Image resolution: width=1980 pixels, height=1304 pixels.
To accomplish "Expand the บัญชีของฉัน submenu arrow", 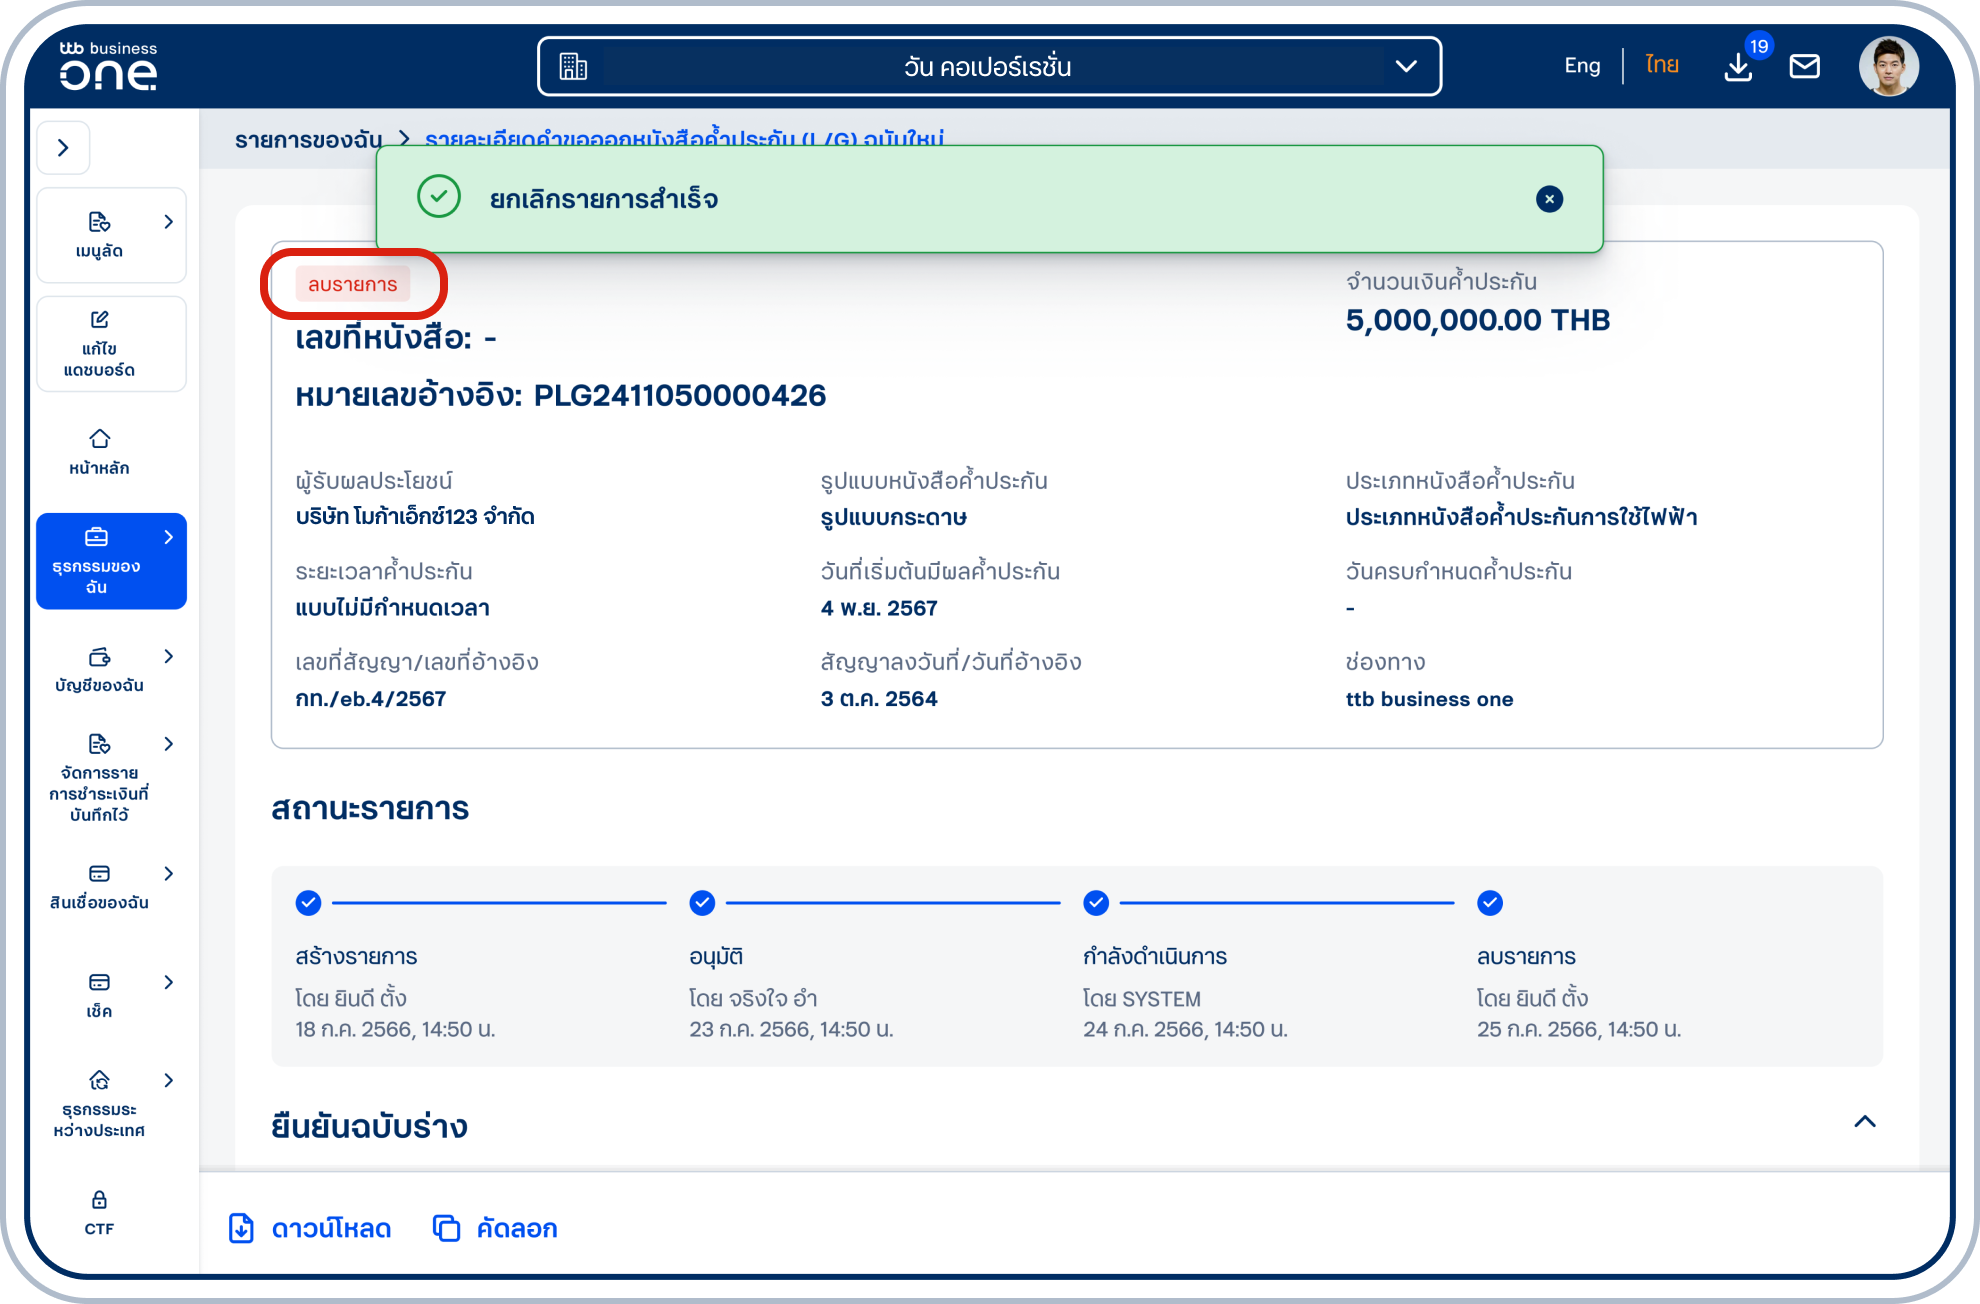I will click(168, 657).
